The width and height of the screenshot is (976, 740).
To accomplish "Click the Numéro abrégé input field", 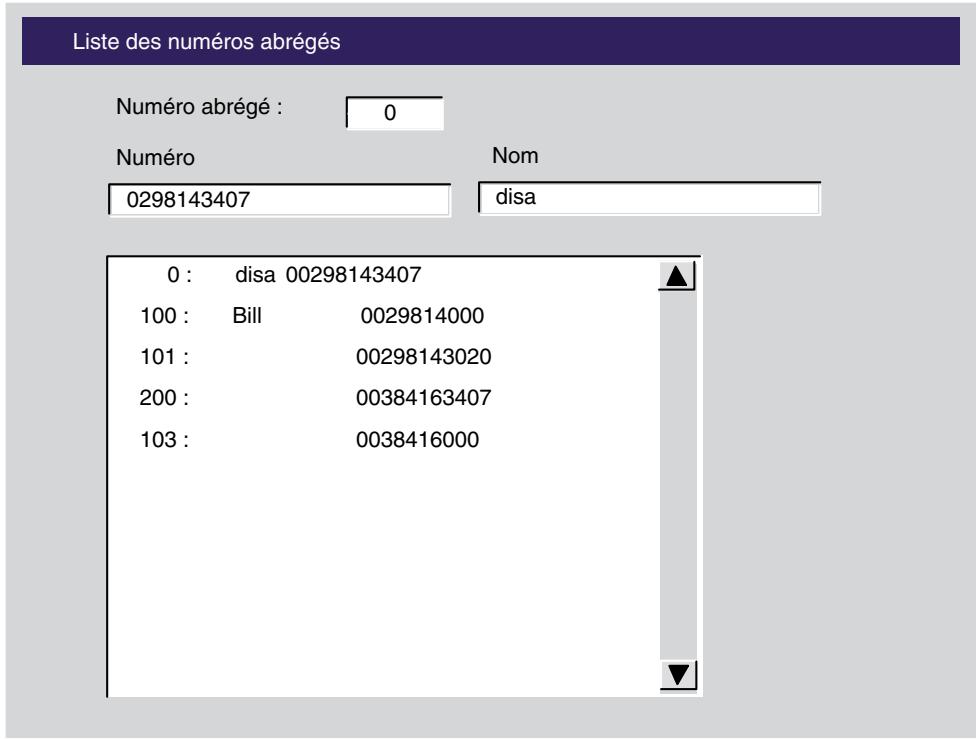I will click(x=395, y=113).
